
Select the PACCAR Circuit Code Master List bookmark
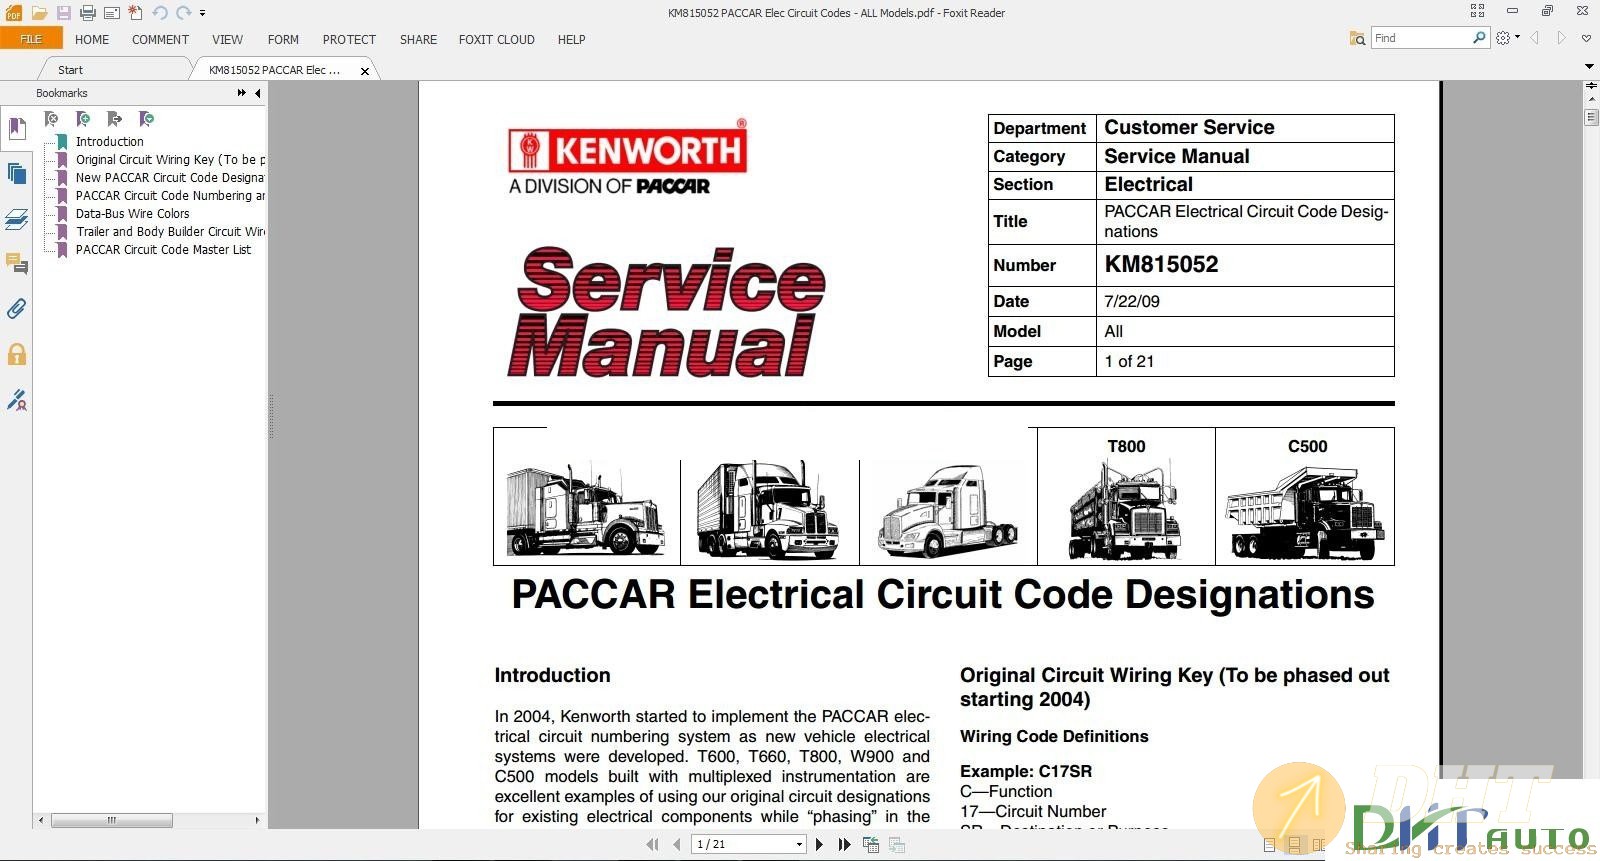coord(164,250)
